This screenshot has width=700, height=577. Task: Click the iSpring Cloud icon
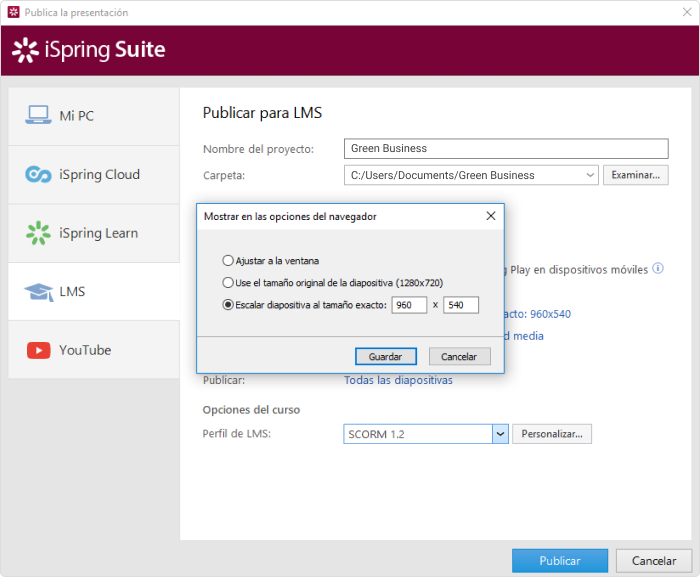click(38, 174)
